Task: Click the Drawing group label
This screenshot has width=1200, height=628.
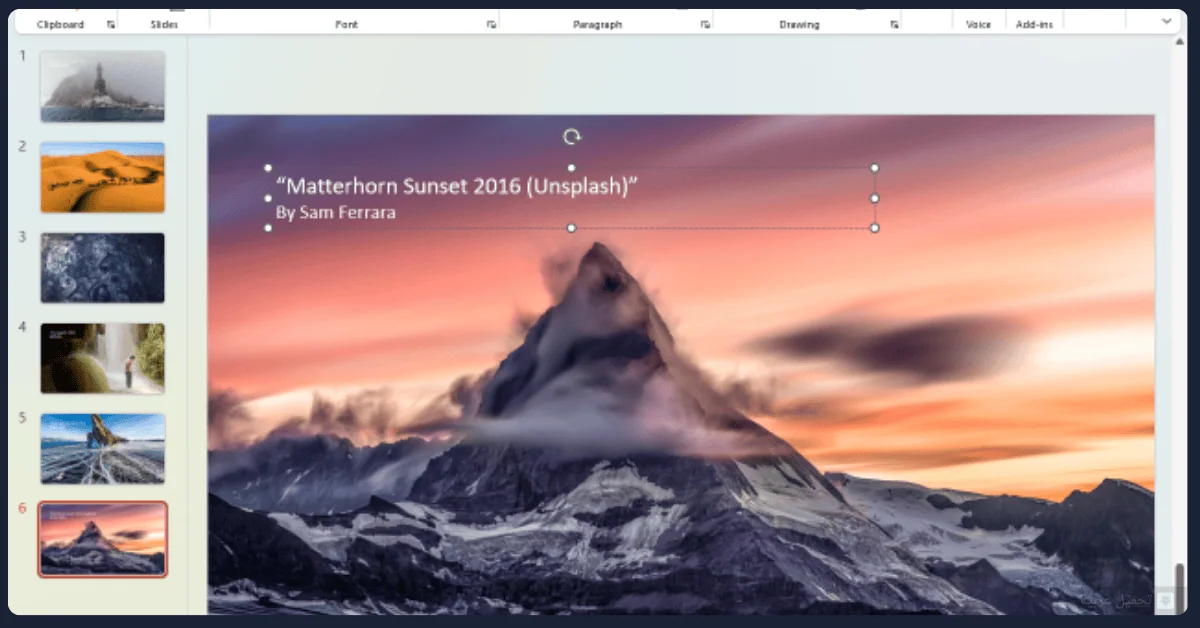Action: [x=799, y=24]
